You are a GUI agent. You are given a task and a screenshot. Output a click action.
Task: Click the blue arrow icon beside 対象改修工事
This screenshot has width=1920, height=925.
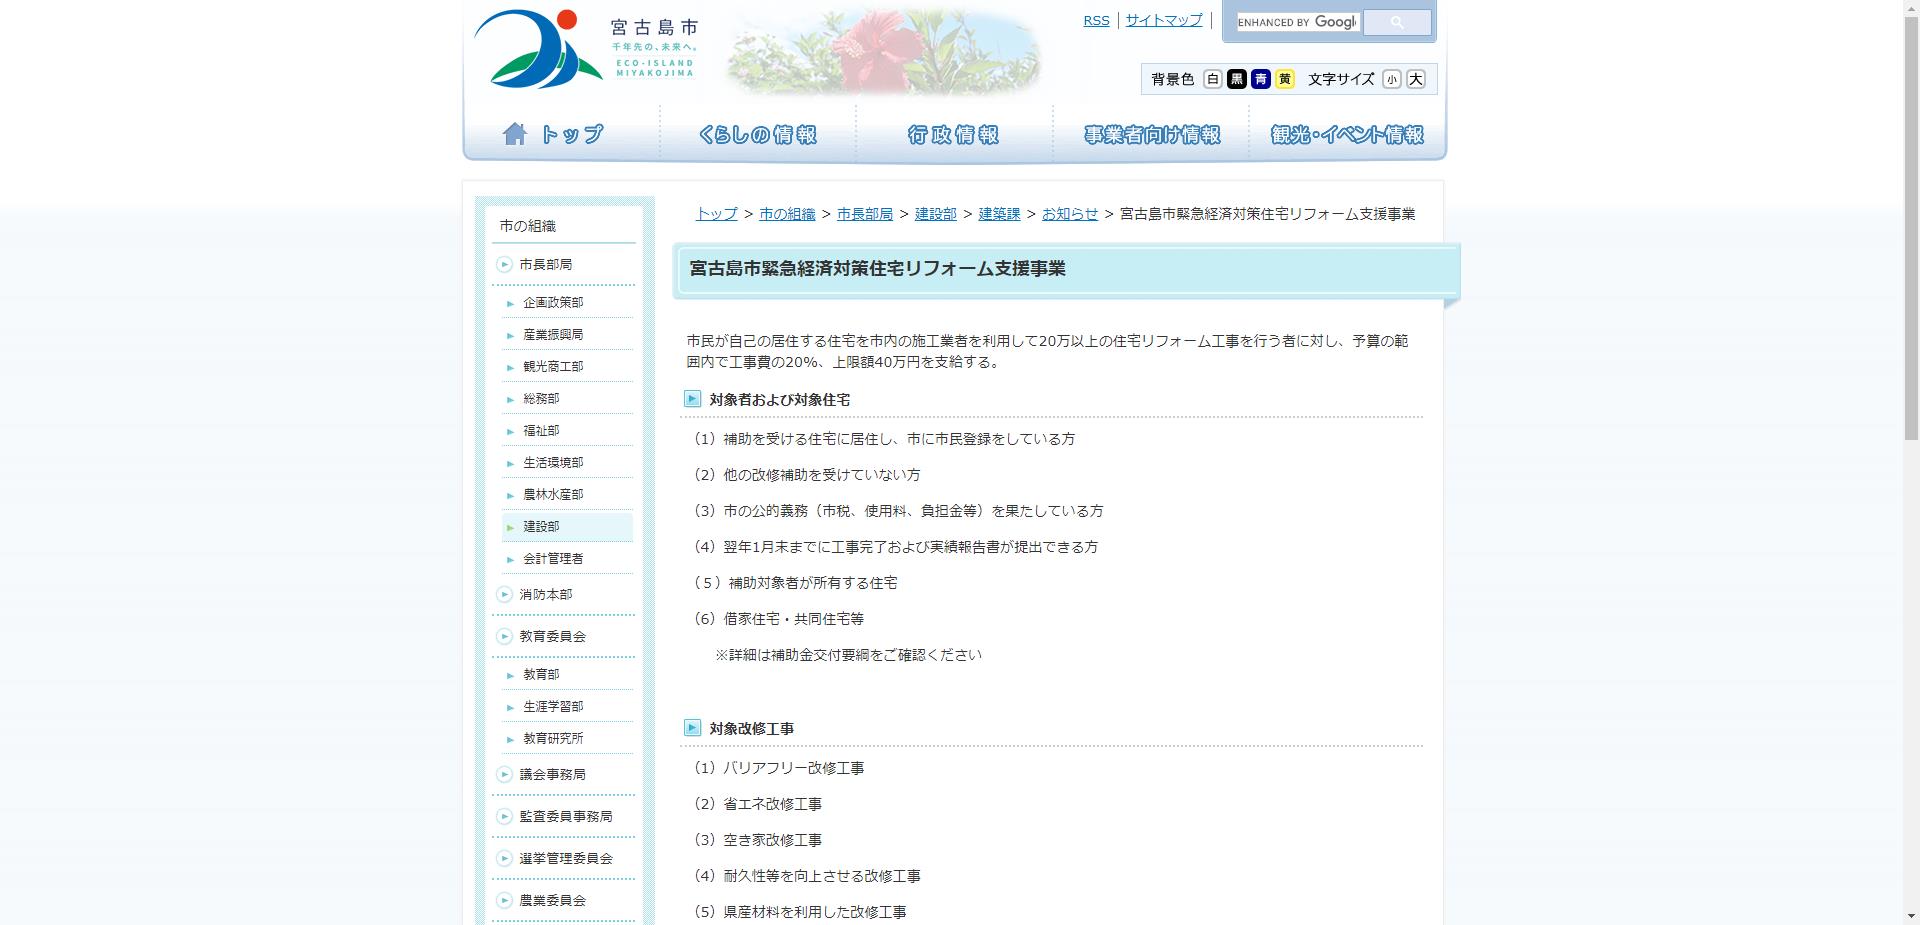click(x=691, y=728)
